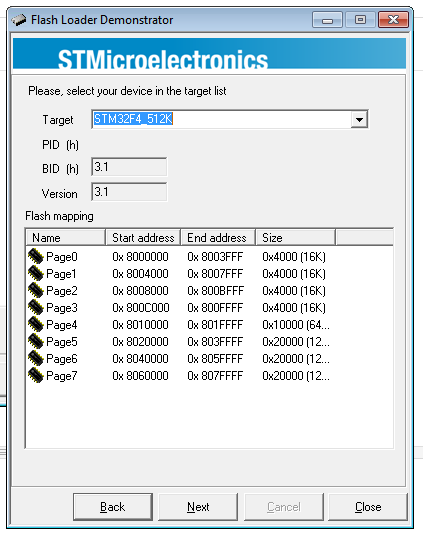Click end address 0x 800FFFF
This screenshot has width=423, height=534.
[x=215, y=308]
